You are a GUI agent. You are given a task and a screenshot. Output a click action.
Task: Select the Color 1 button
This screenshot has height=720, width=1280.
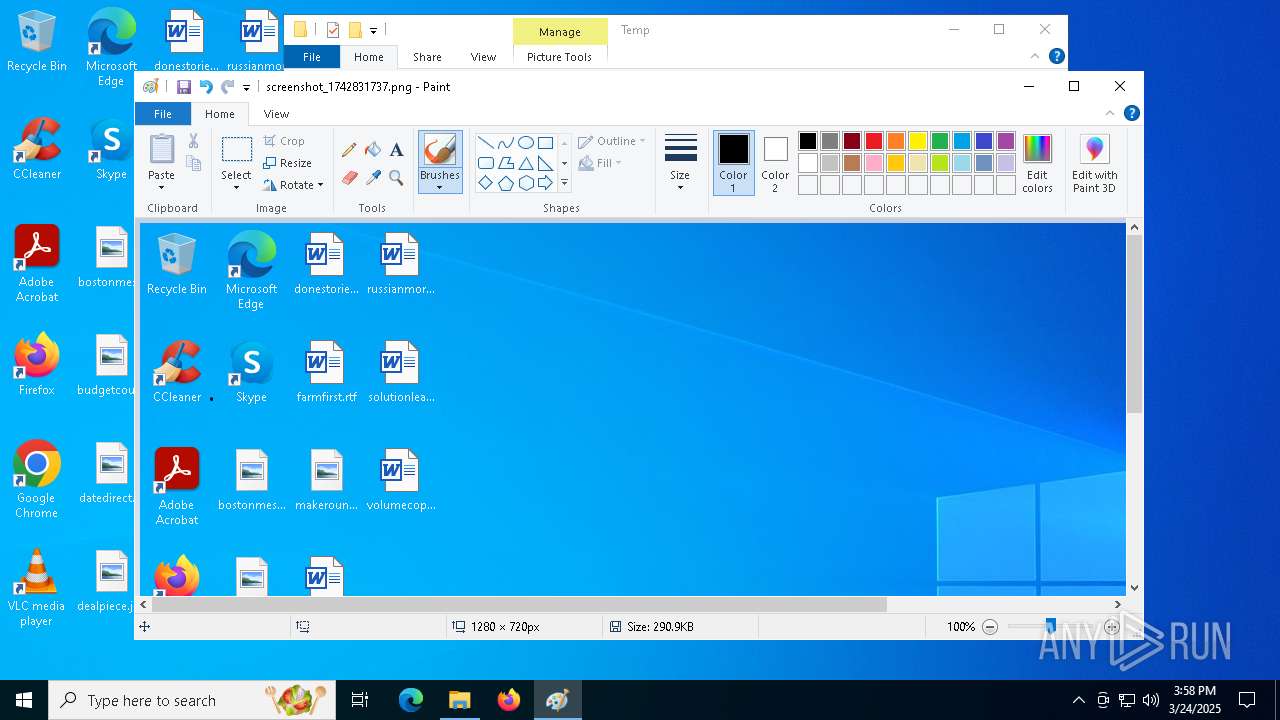coord(733,164)
